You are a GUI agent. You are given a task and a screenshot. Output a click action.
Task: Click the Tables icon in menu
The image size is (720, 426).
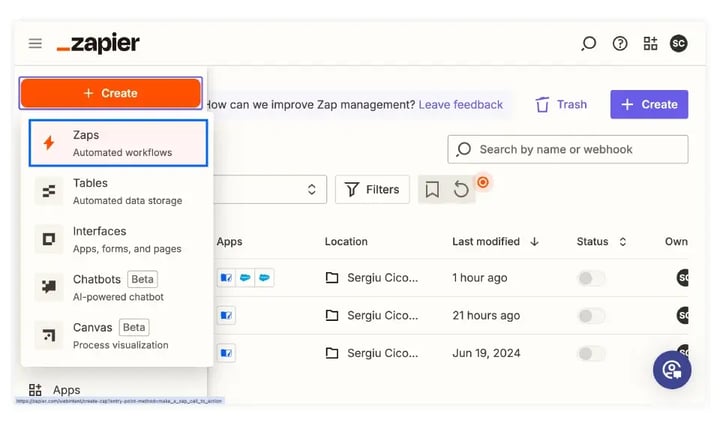49,191
